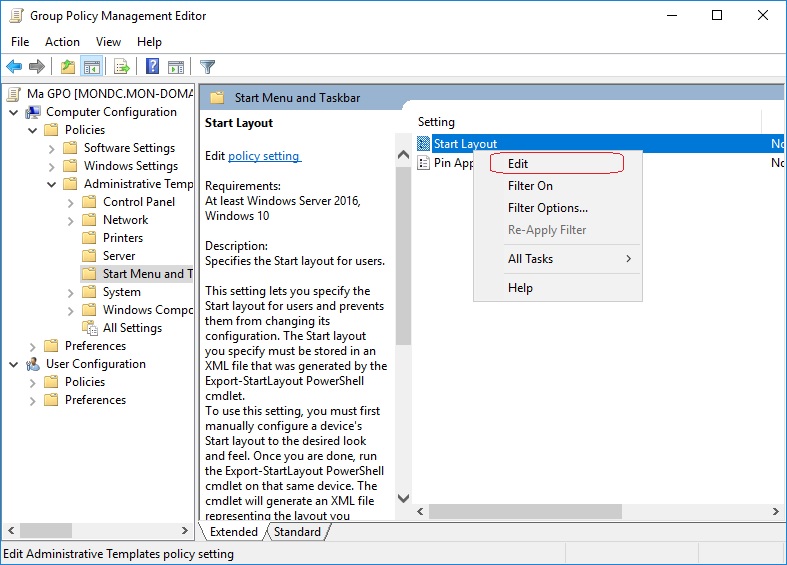Screen dimensions: 787x565
Task: Open the File menu
Action: (x=20, y=42)
